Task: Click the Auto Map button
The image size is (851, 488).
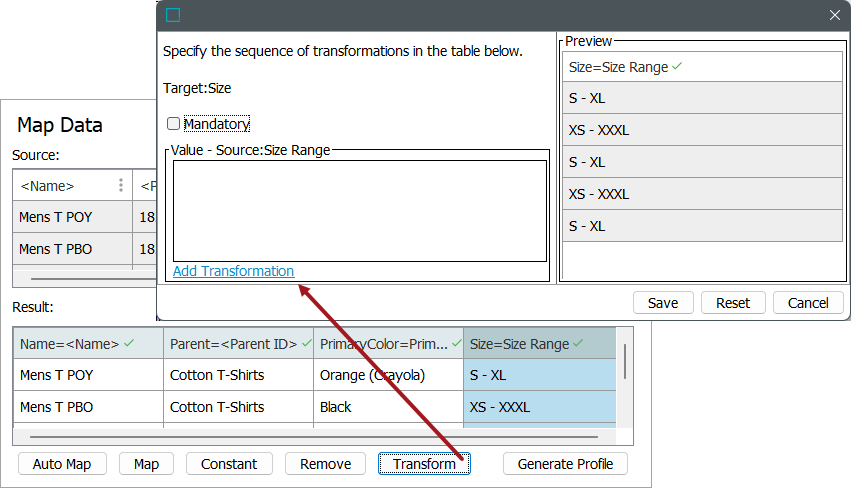Action: click(x=62, y=464)
